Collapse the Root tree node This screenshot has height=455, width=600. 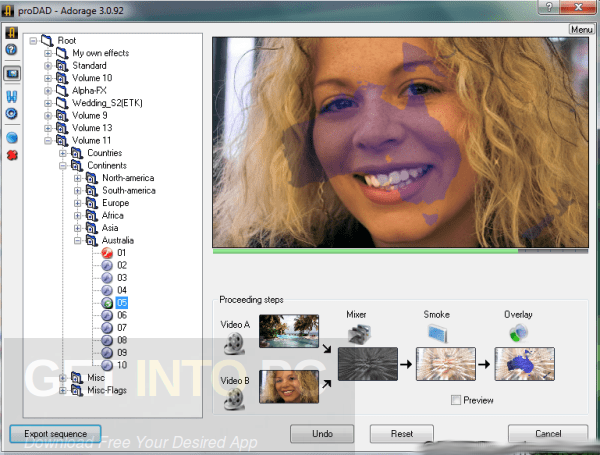pos(33,41)
